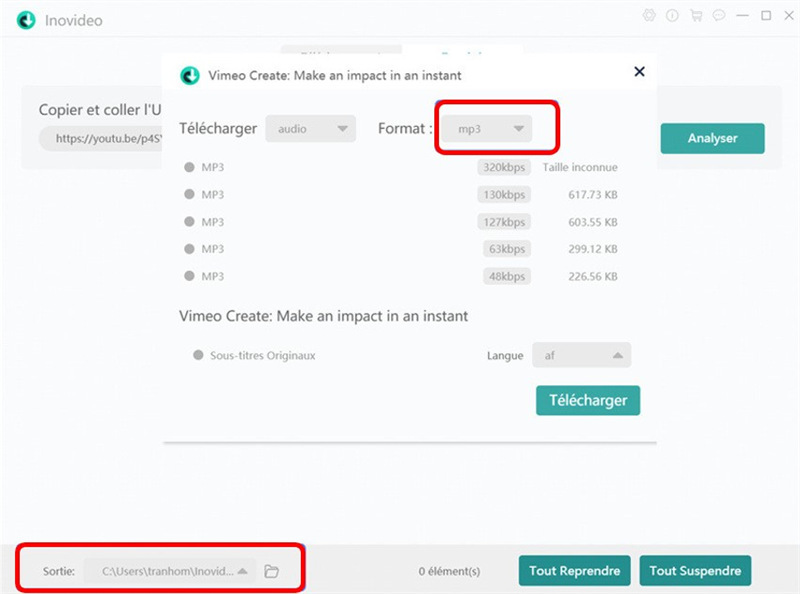Select the MP3 130kbps option
Viewport: 800px width, 594px height.
[189, 194]
